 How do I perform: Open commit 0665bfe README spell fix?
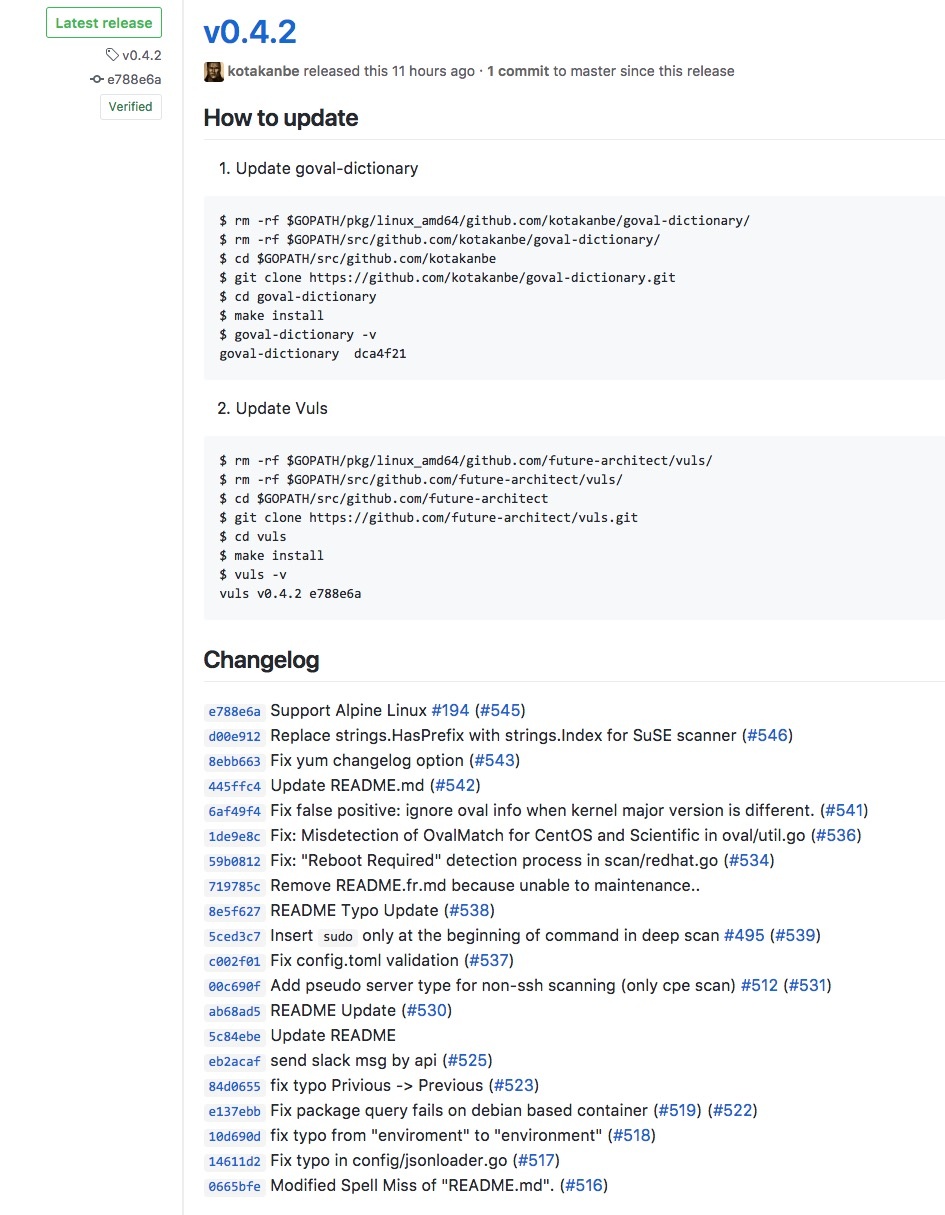pos(234,1186)
